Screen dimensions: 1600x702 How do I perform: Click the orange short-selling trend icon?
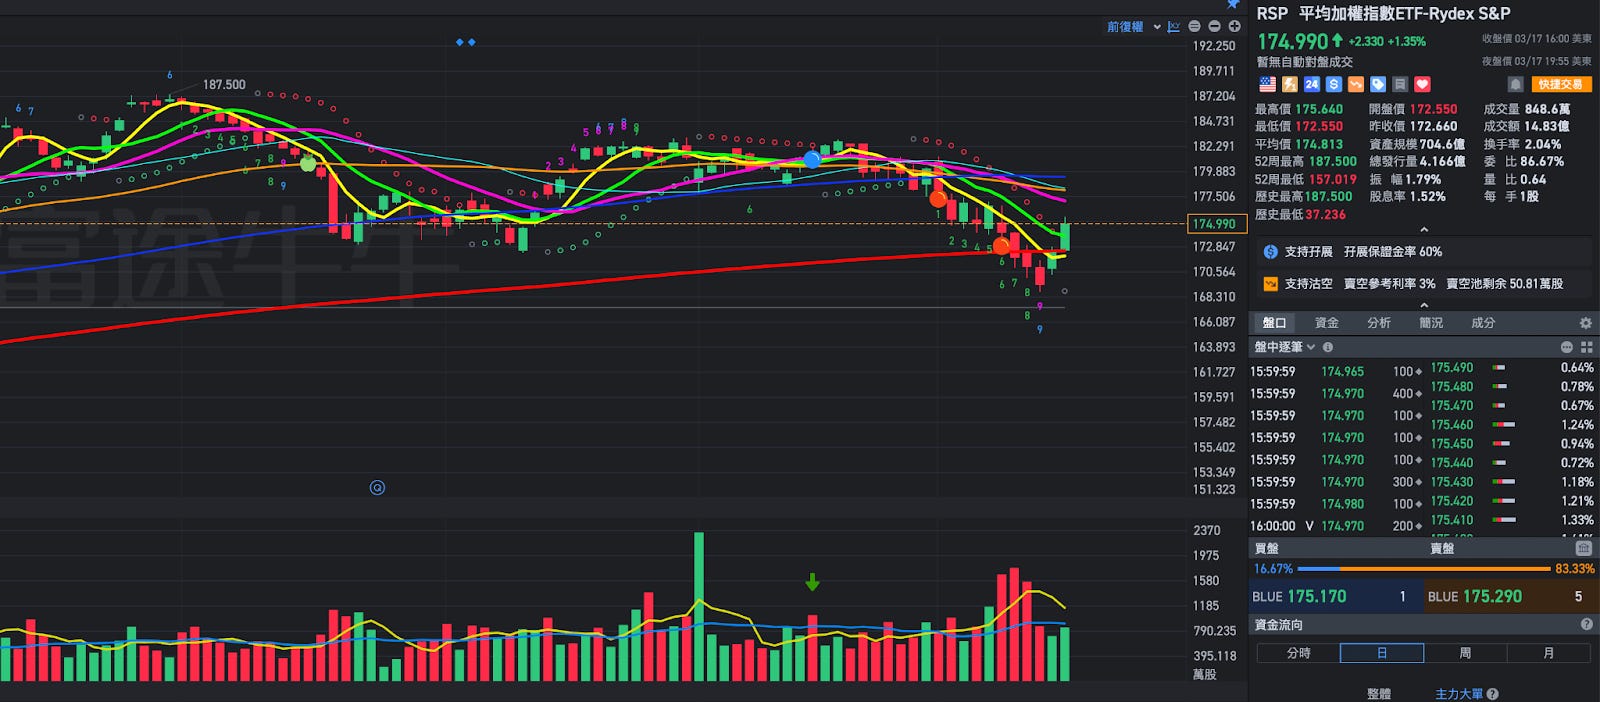click(1356, 85)
